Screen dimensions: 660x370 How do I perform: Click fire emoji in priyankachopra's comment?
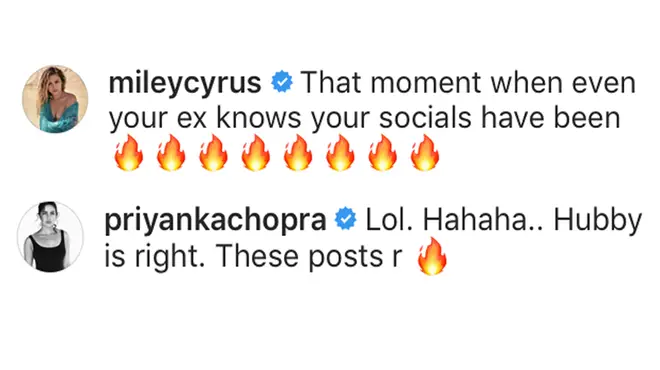click(x=431, y=256)
